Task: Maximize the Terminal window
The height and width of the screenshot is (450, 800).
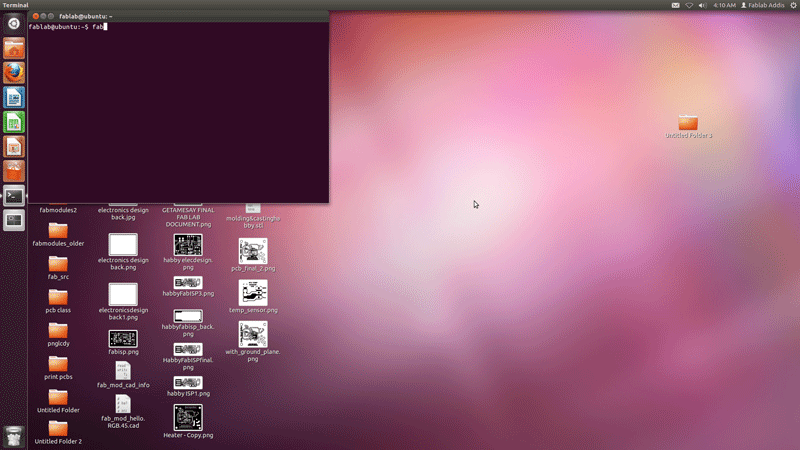Action: [x=51, y=16]
